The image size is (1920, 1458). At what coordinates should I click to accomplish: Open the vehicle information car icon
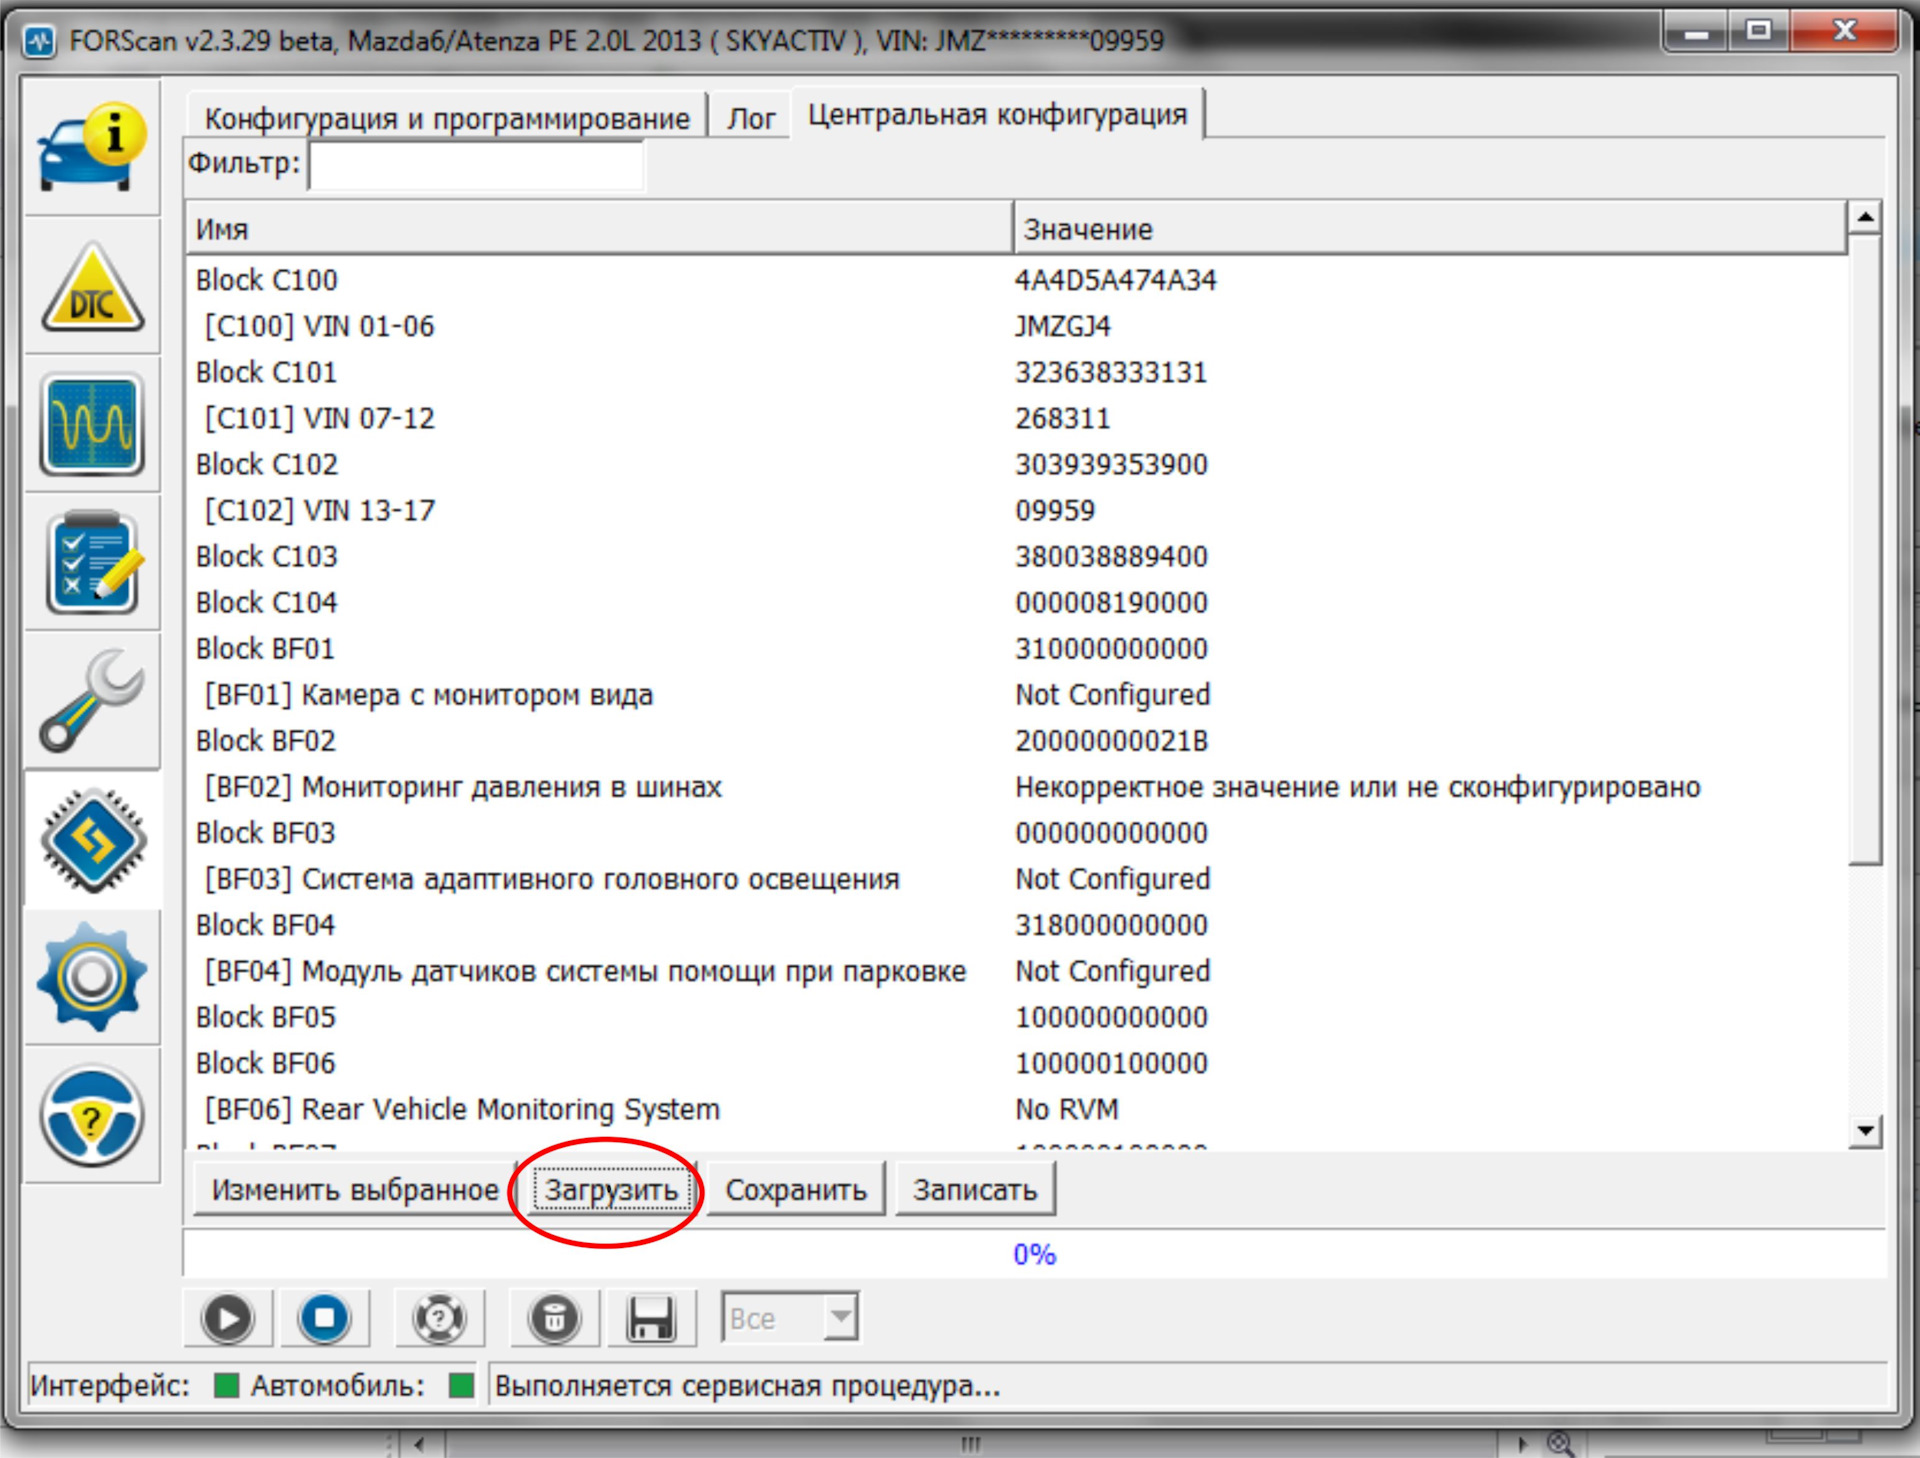[x=92, y=148]
